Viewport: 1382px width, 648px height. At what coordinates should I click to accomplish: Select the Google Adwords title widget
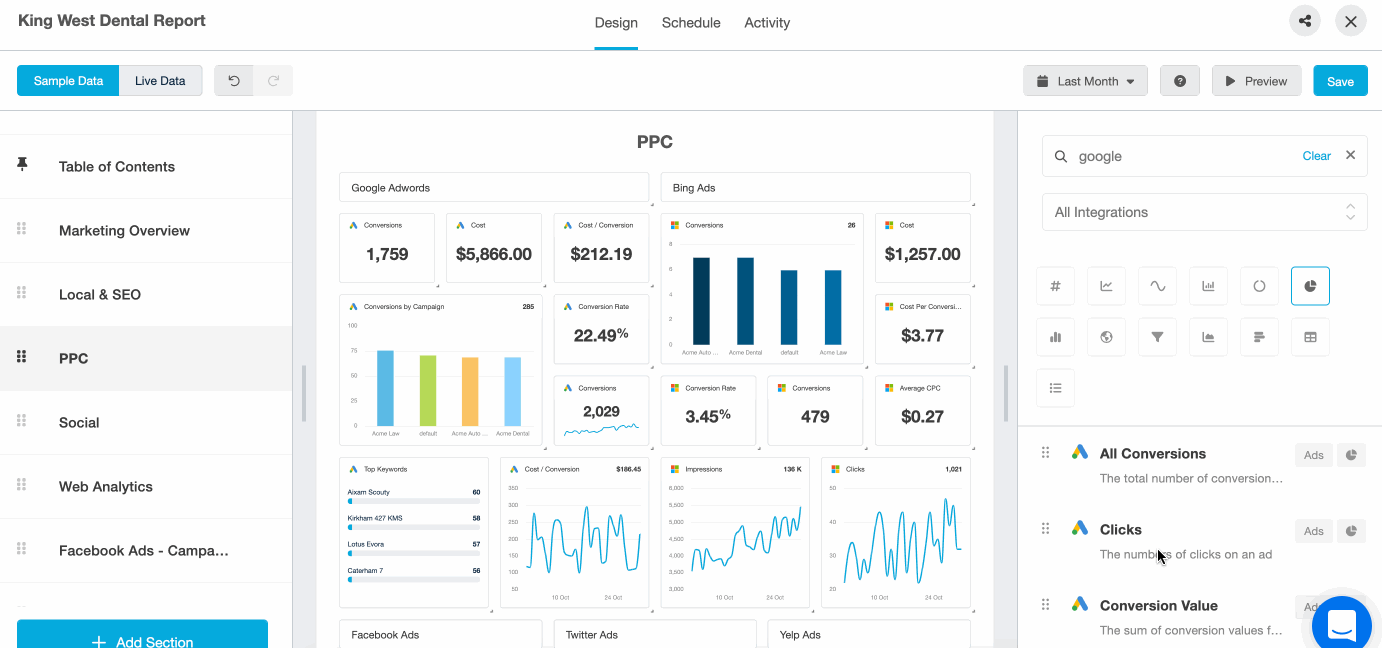(494, 188)
